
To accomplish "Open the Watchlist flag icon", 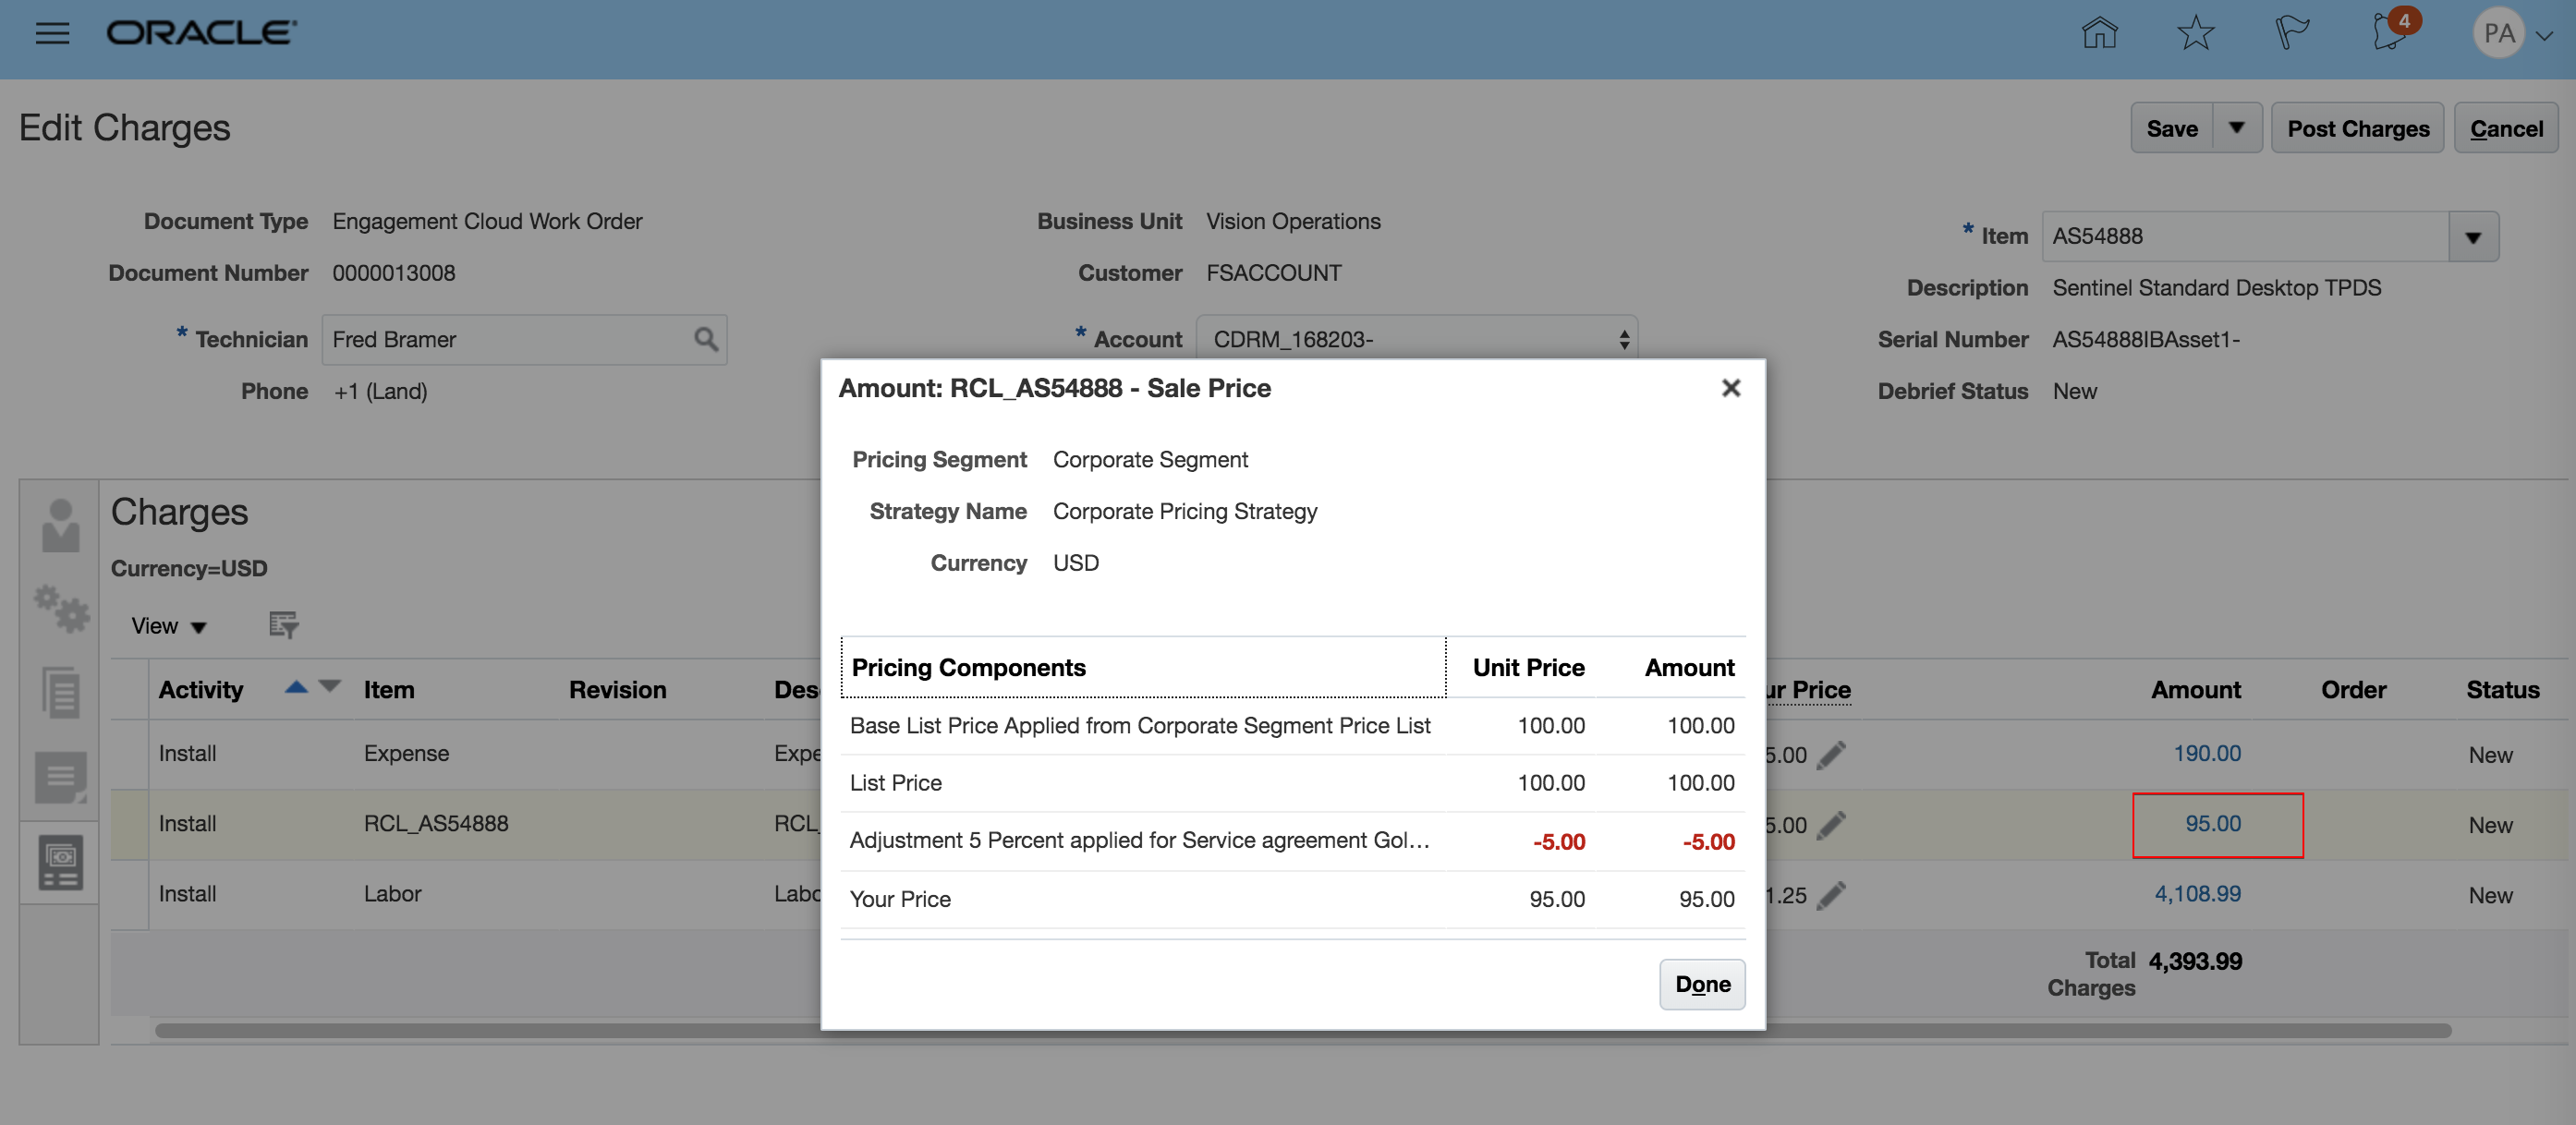I will (2291, 34).
